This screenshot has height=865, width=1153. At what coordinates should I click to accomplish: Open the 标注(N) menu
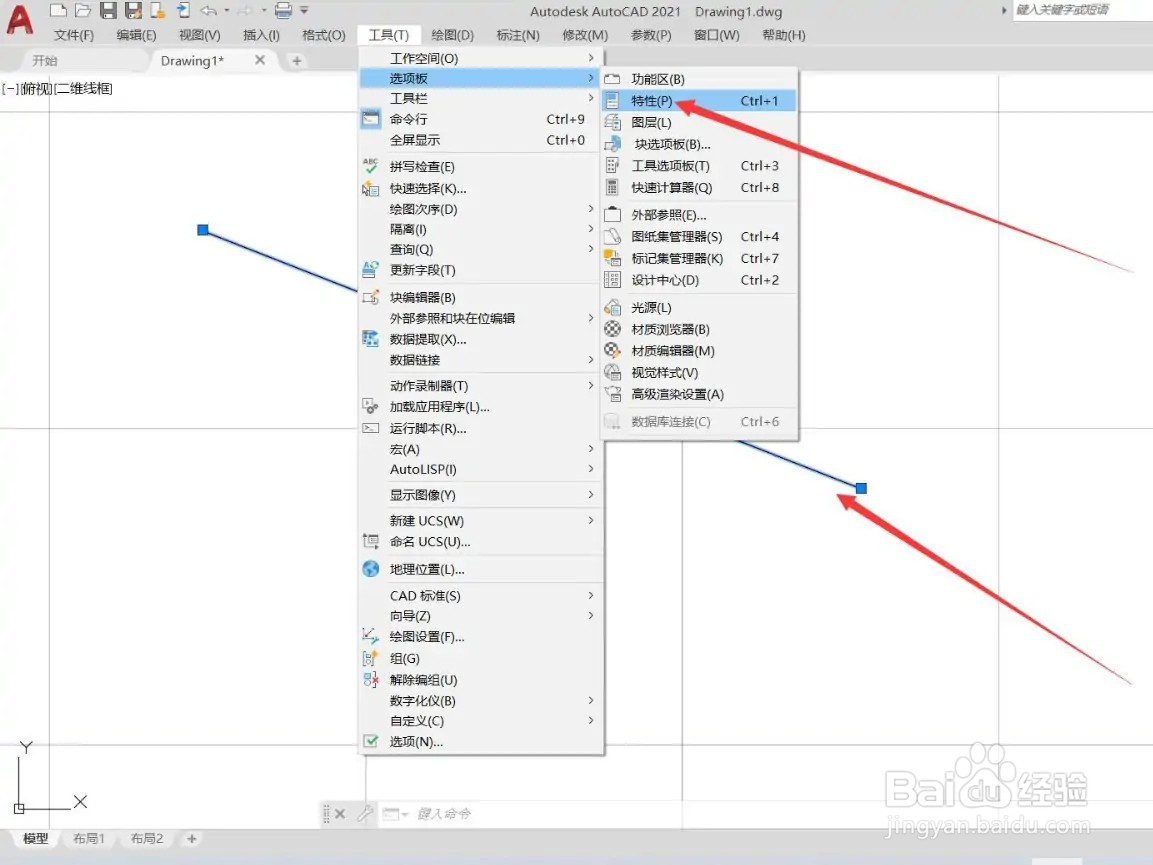pos(518,35)
